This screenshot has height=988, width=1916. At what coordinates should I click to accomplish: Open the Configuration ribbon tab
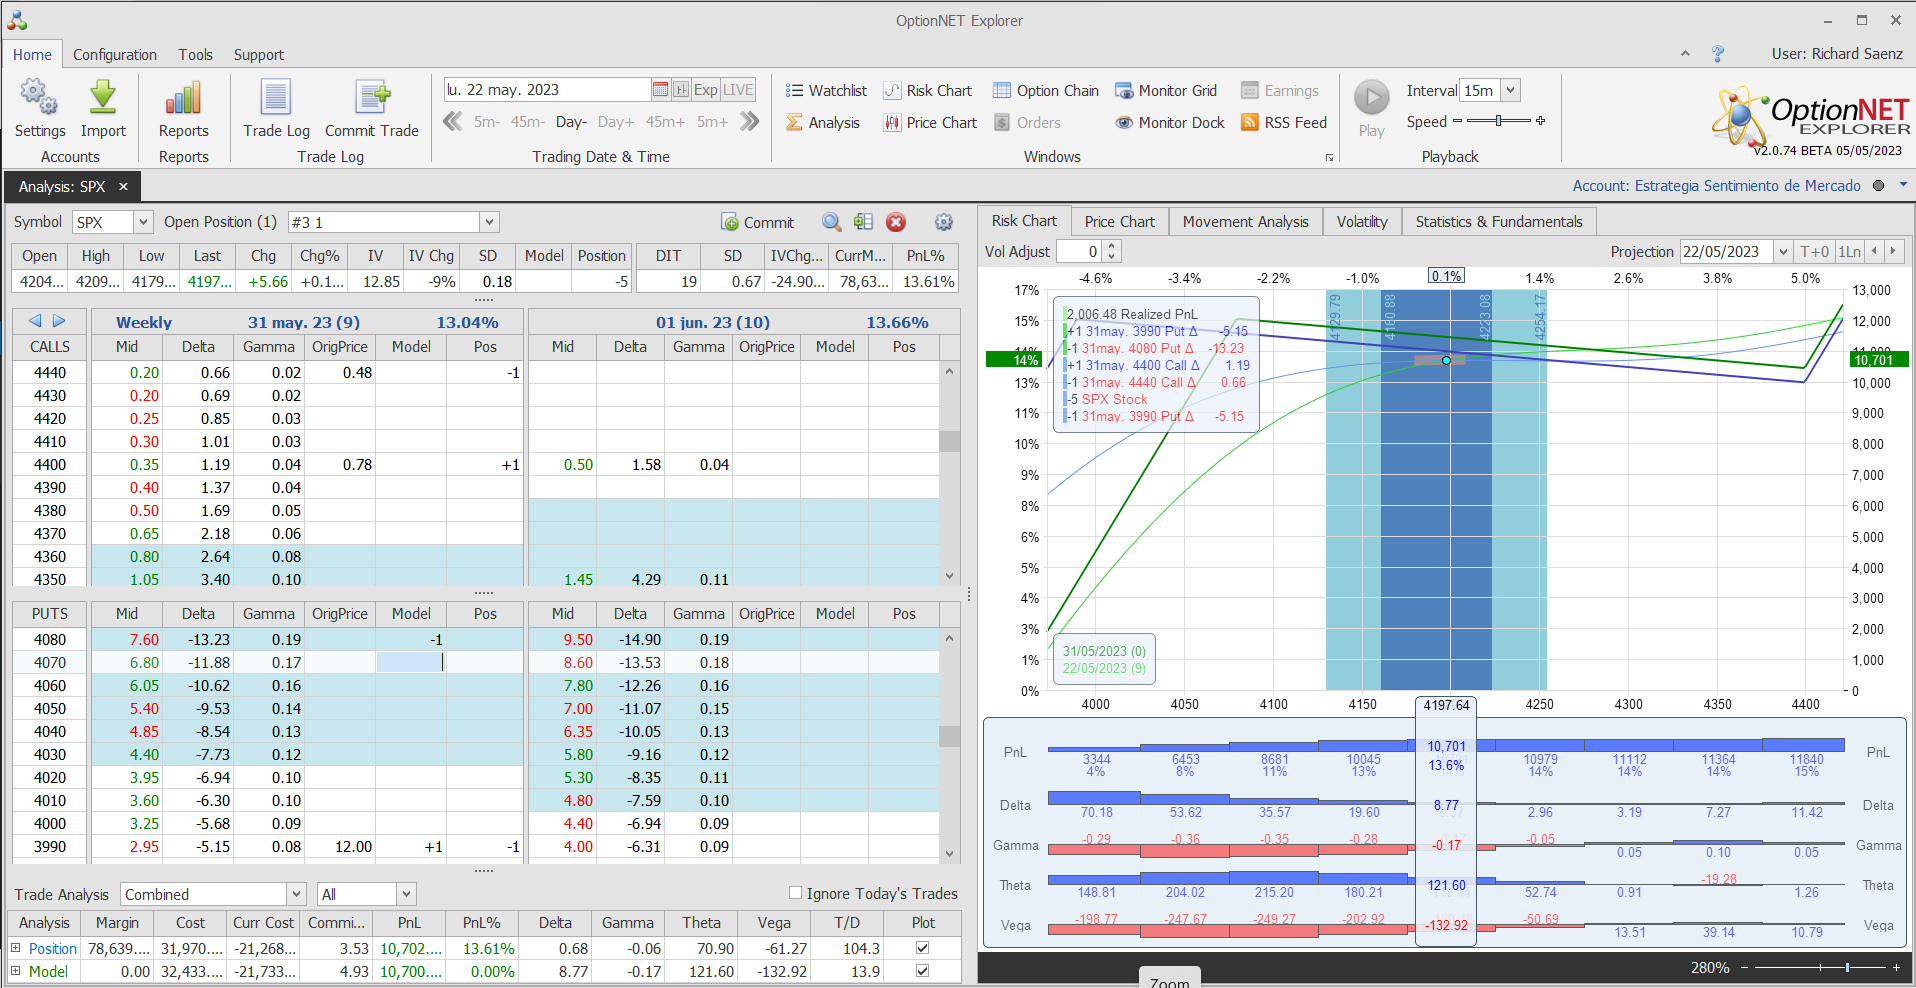pyautogui.click(x=115, y=55)
